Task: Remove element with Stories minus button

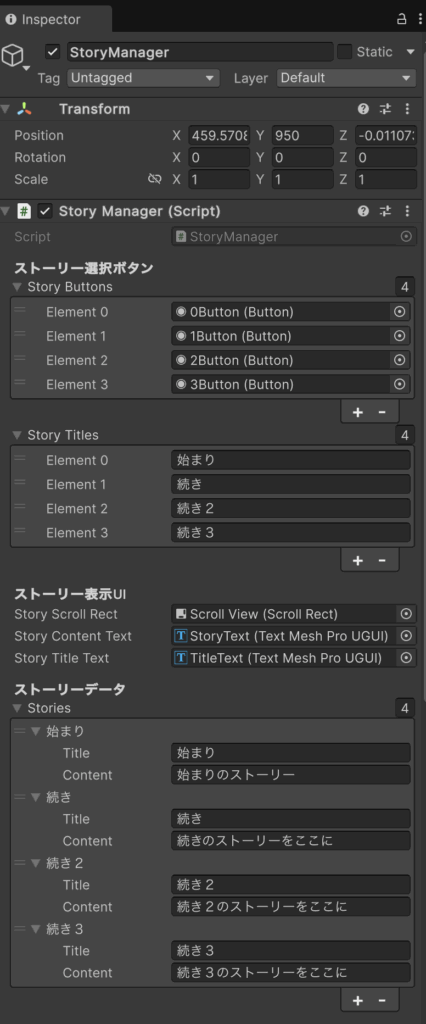Action: (x=382, y=1000)
